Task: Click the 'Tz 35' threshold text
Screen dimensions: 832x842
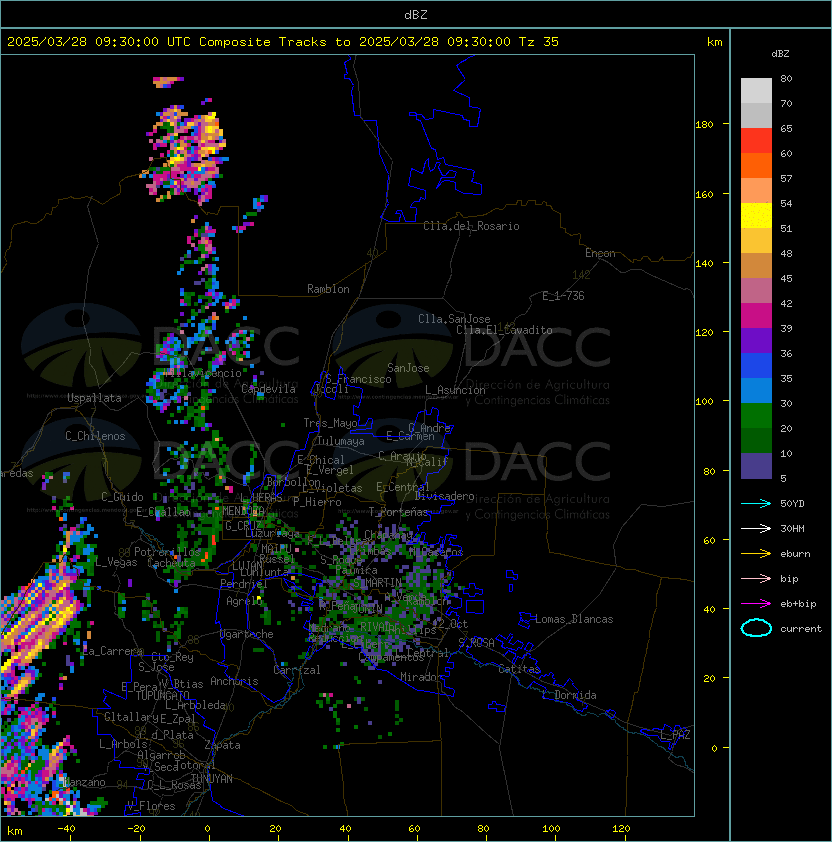Action: [539, 41]
